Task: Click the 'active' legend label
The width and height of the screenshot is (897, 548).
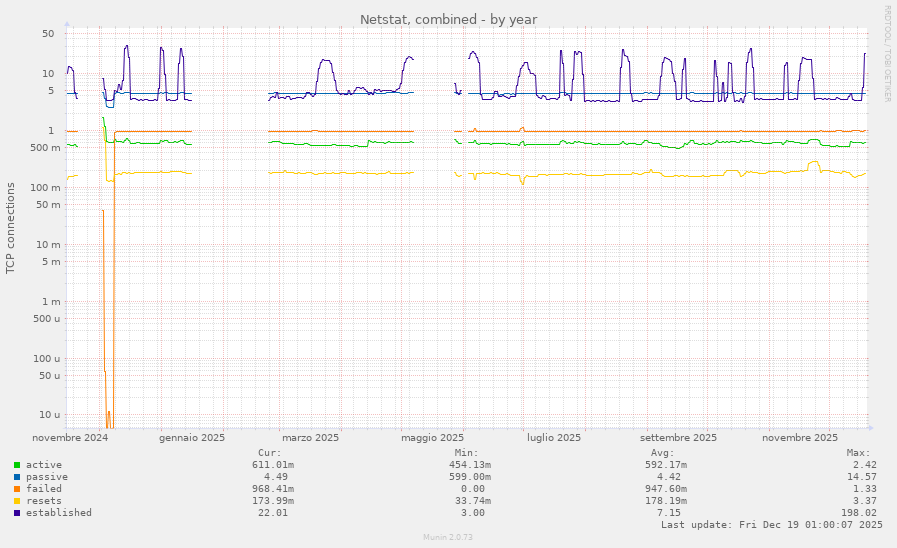Action: tap(43, 465)
